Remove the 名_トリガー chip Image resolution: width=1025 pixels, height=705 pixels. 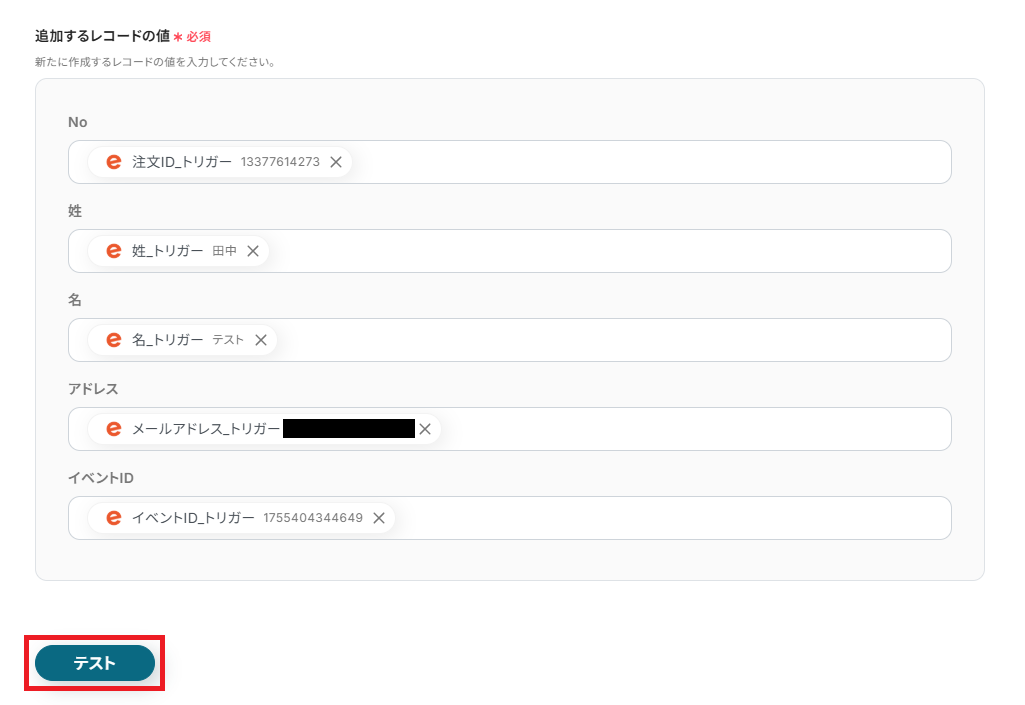click(x=261, y=340)
